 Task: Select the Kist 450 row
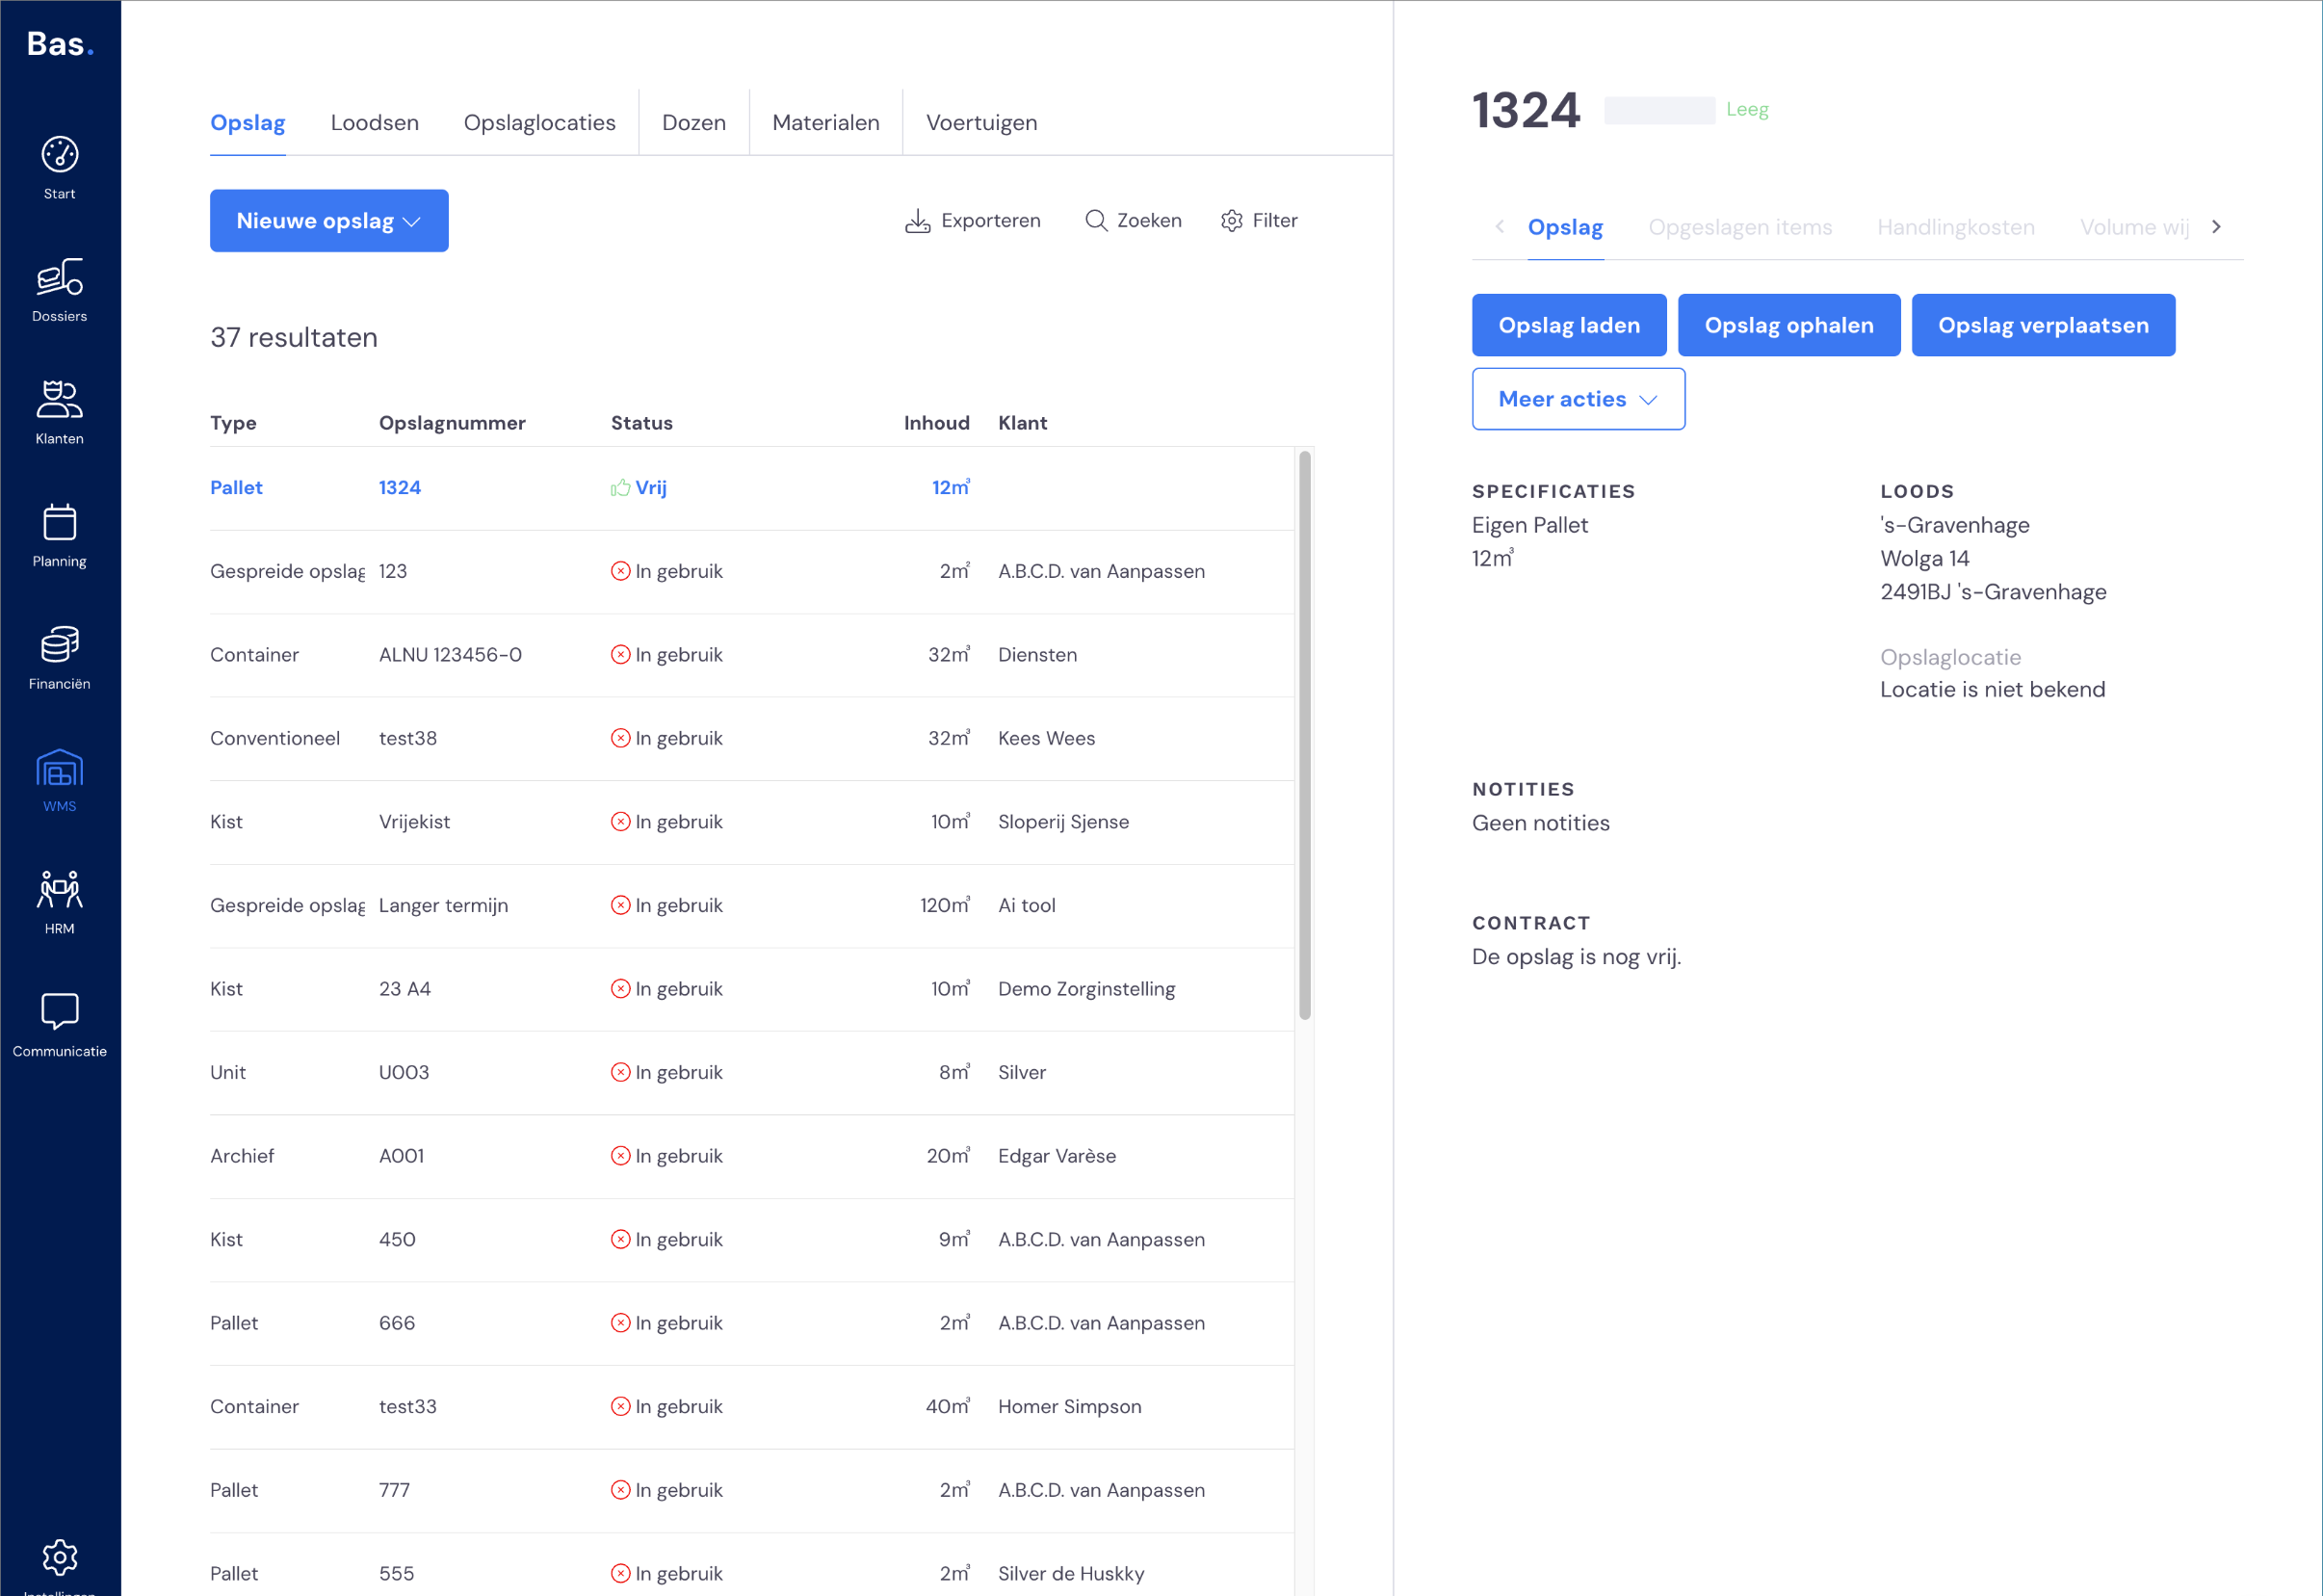click(752, 1240)
